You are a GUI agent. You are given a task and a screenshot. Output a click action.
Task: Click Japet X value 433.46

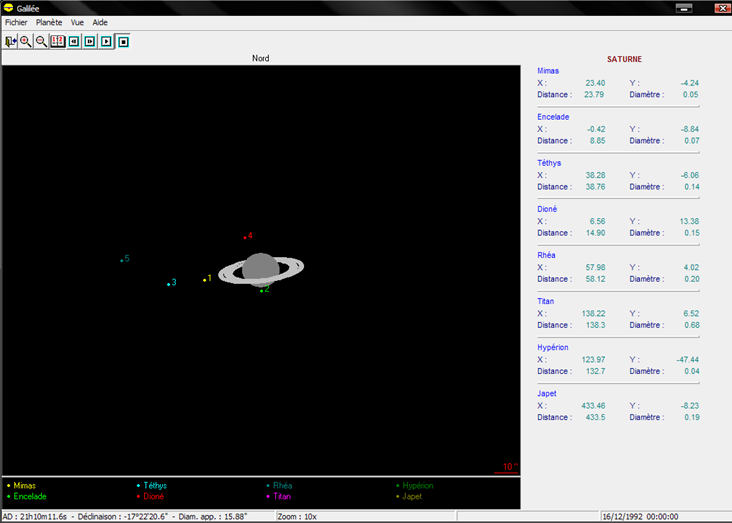[x=593, y=406]
